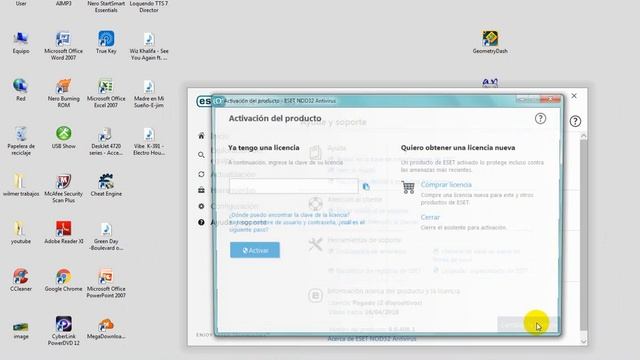Open help in ESET main window
The height and width of the screenshot is (360, 640).
point(575,121)
